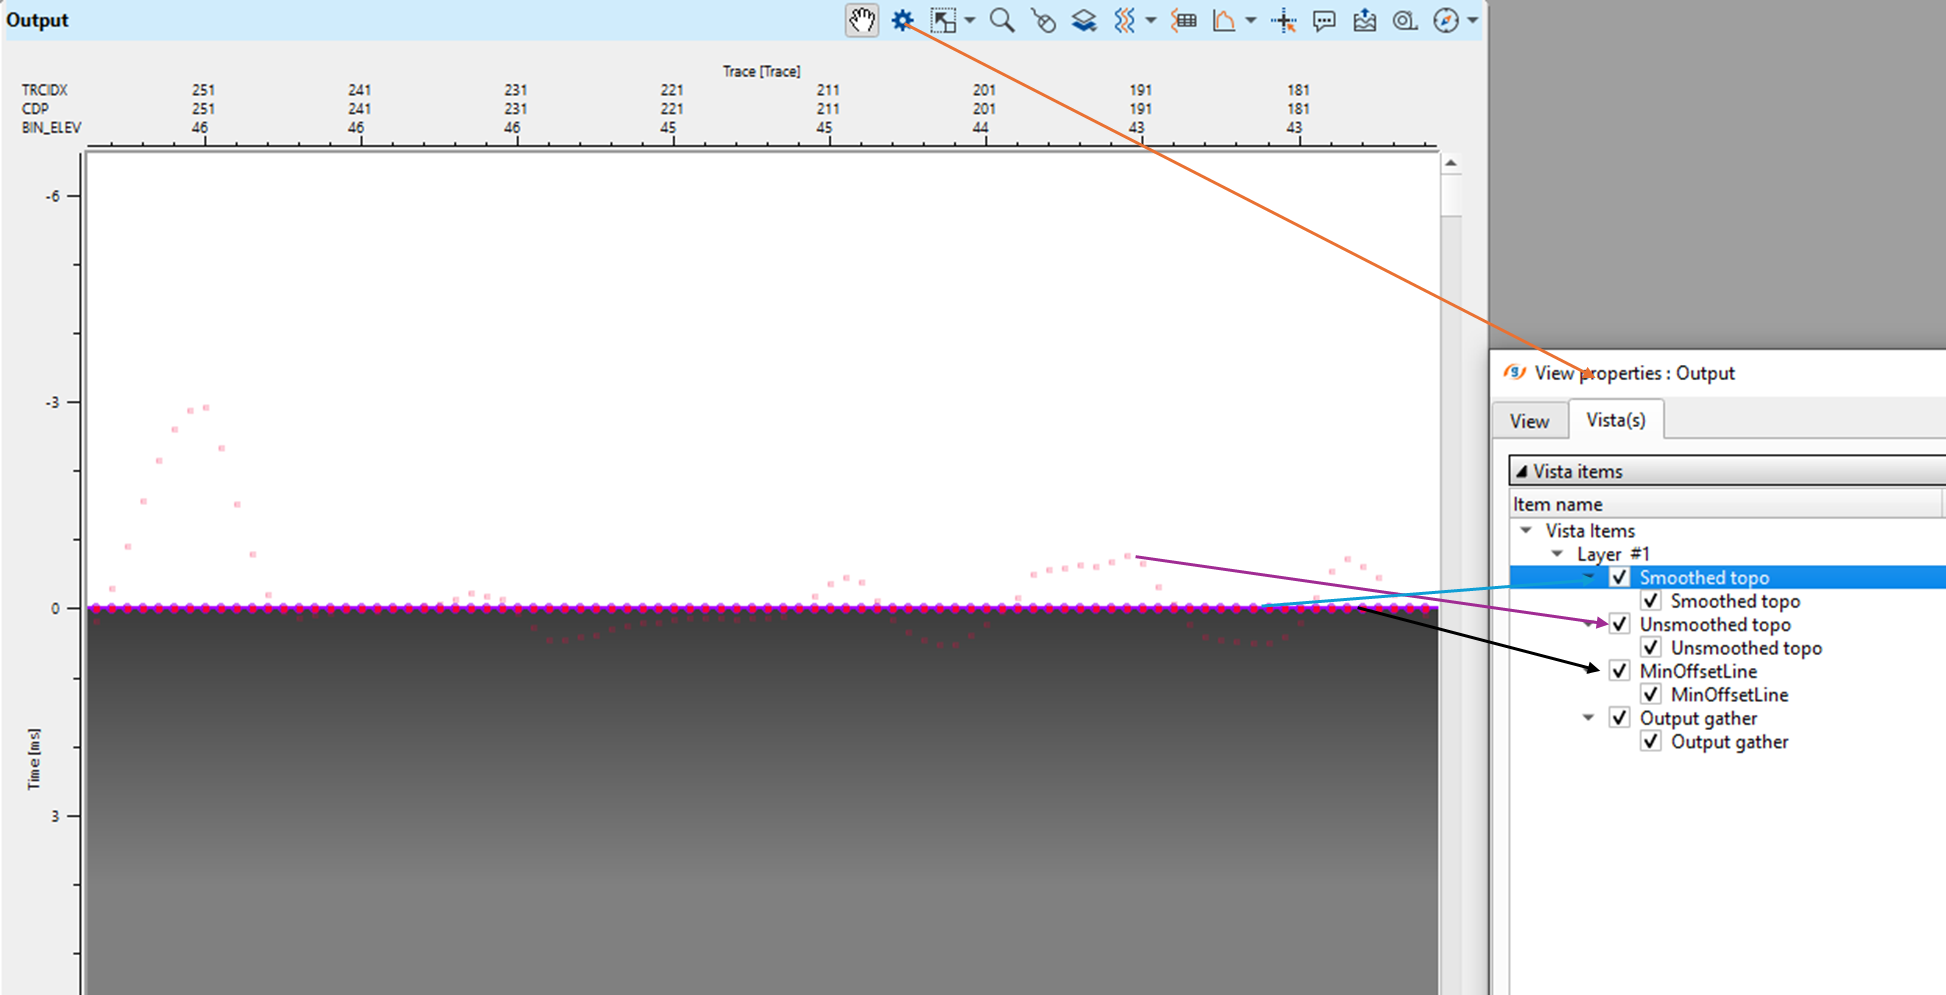Click the trace table icon
The height and width of the screenshot is (995, 1946).
pos(1183,20)
